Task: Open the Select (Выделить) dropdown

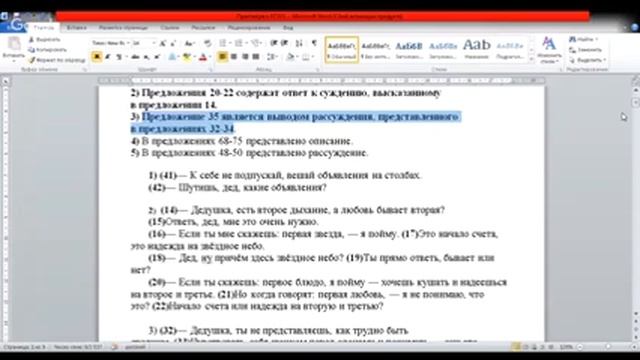Action: point(587,60)
